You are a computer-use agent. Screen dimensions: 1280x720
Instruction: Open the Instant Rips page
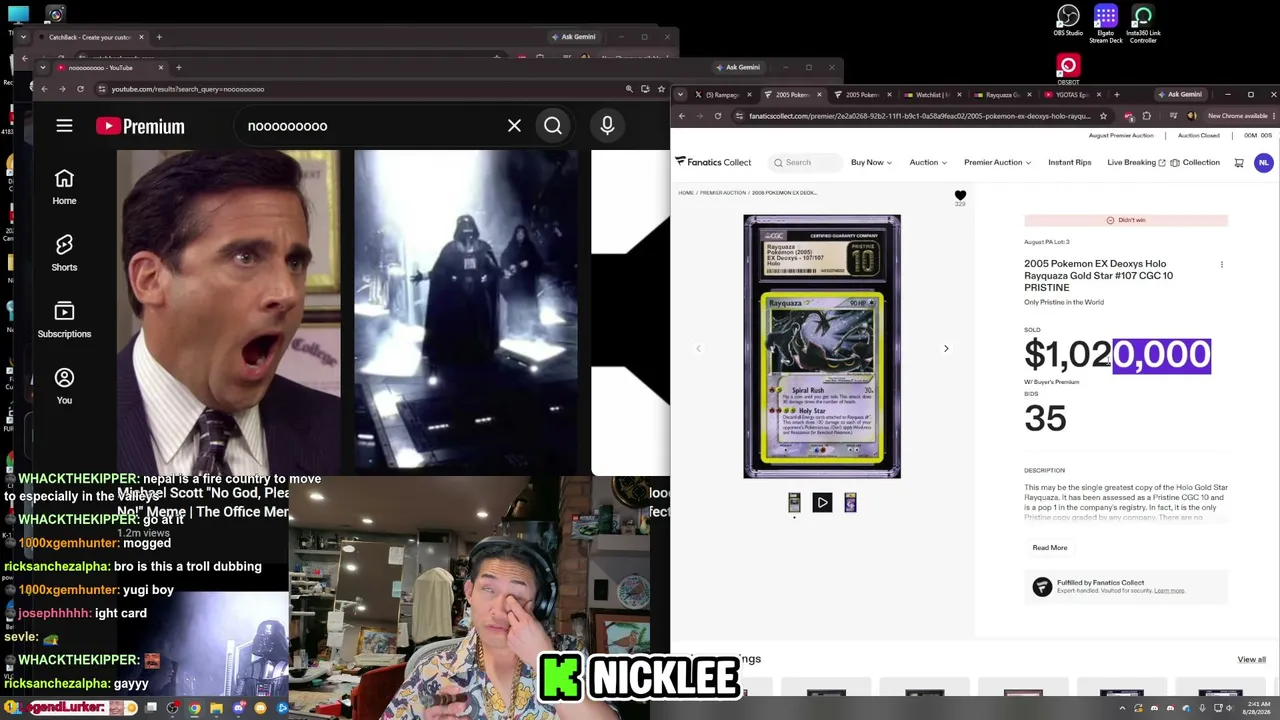pyautogui.click(x=1069, y=162)
